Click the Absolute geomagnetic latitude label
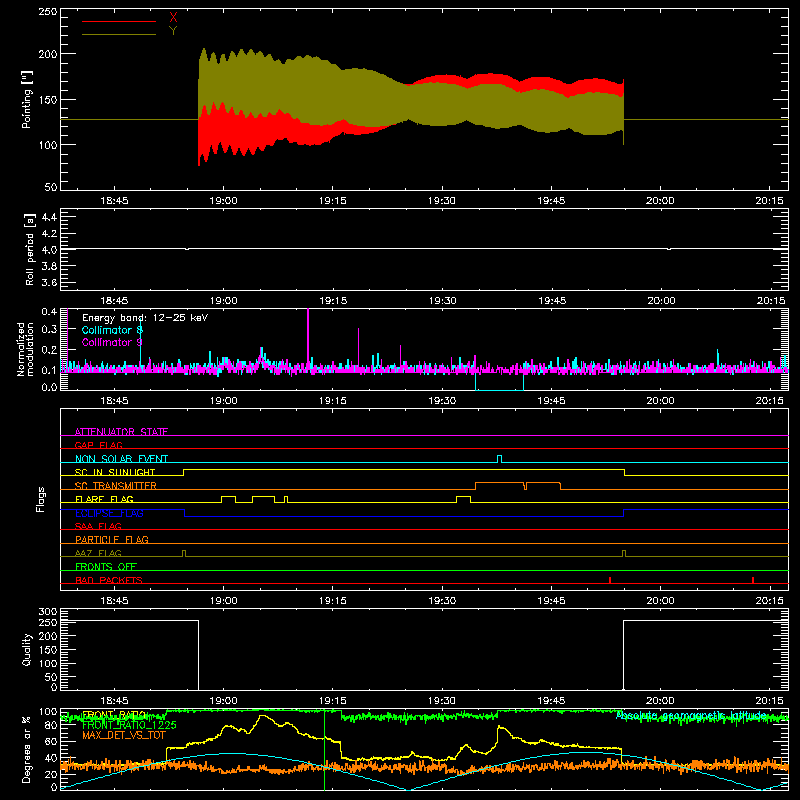The width and height of the screenshot is (800, 800). click(x=691, y=715)
